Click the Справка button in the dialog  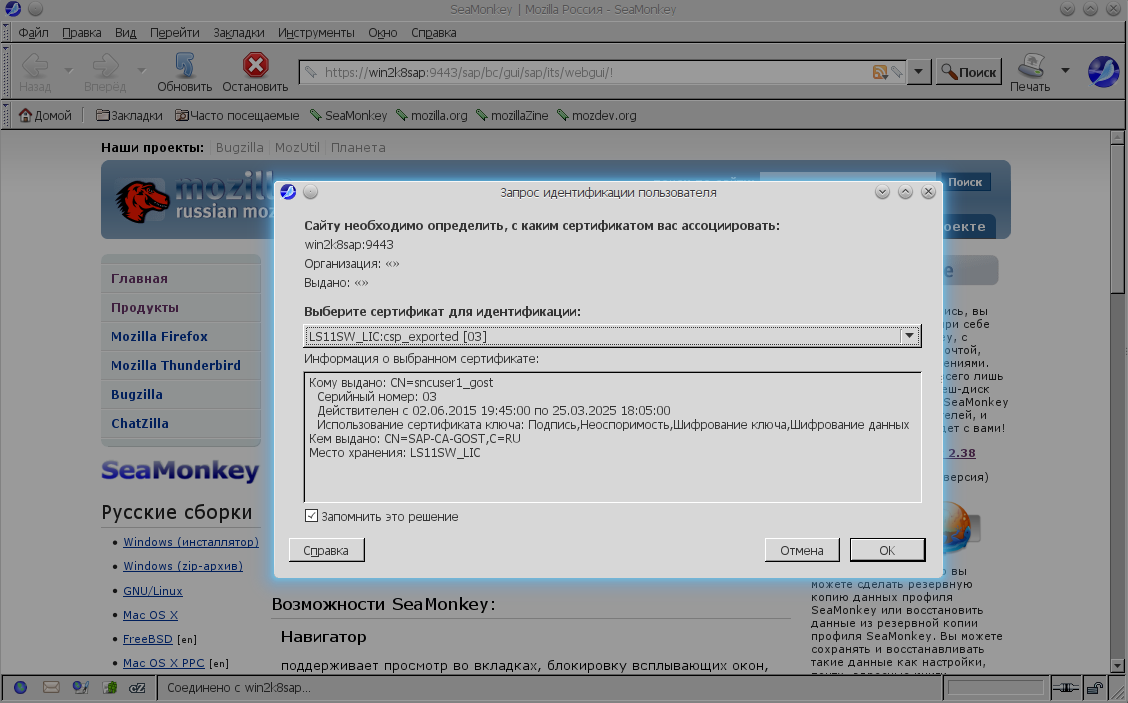coord(326,550)
